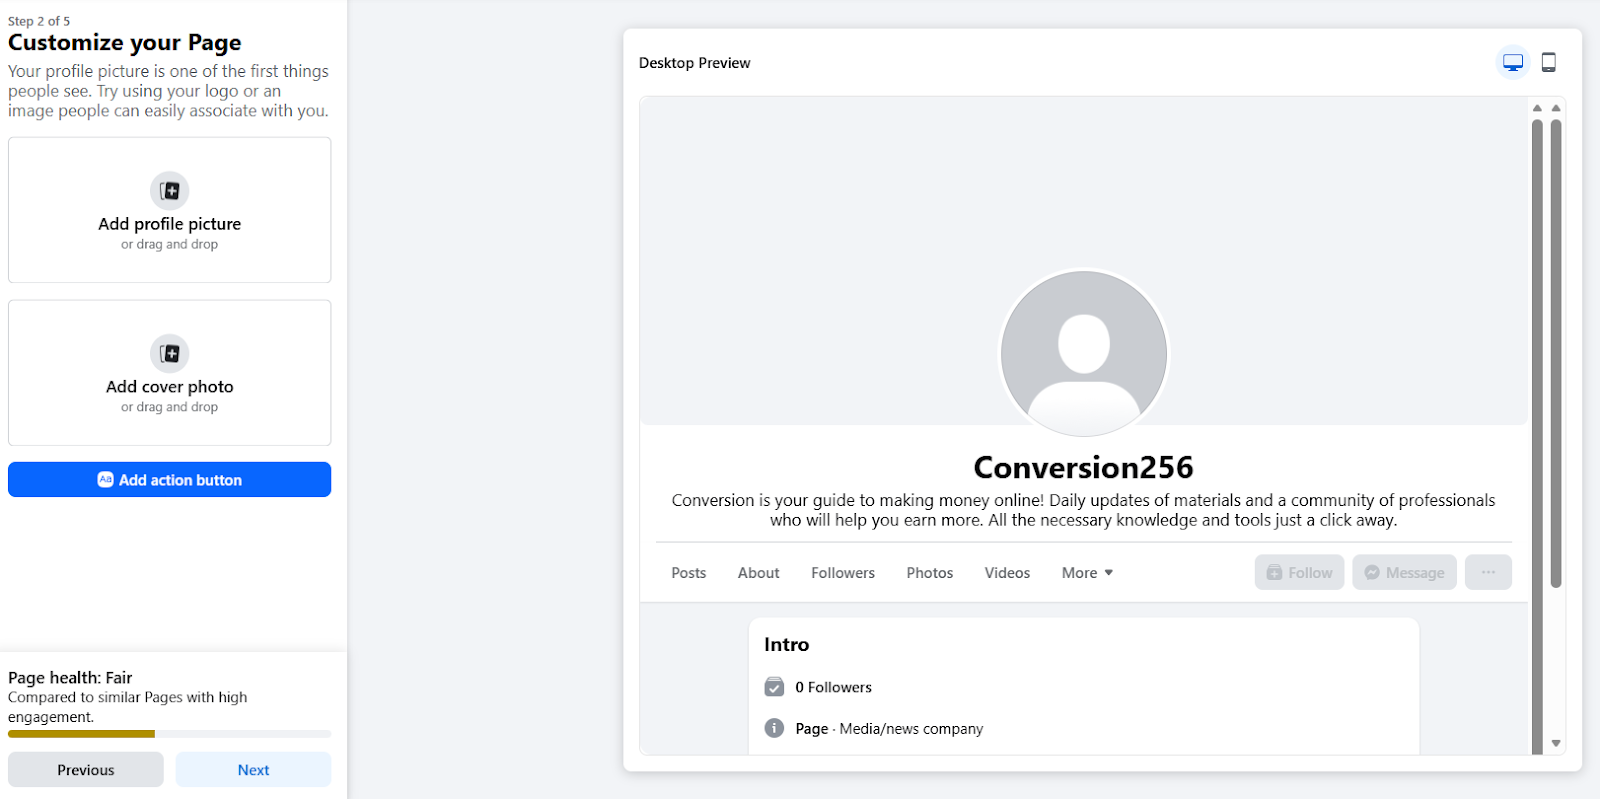Click the Page health progress bar

point(169,734)
